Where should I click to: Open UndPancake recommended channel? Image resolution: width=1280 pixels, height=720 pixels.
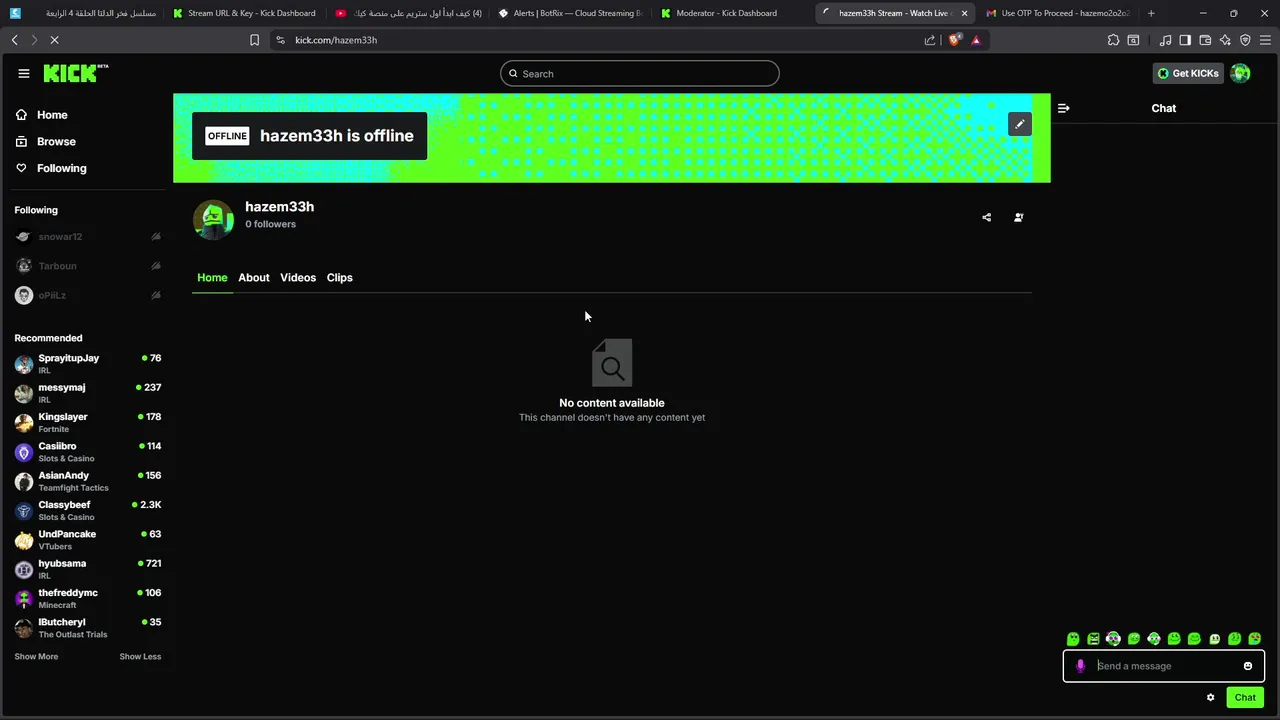tap(88, 539)
